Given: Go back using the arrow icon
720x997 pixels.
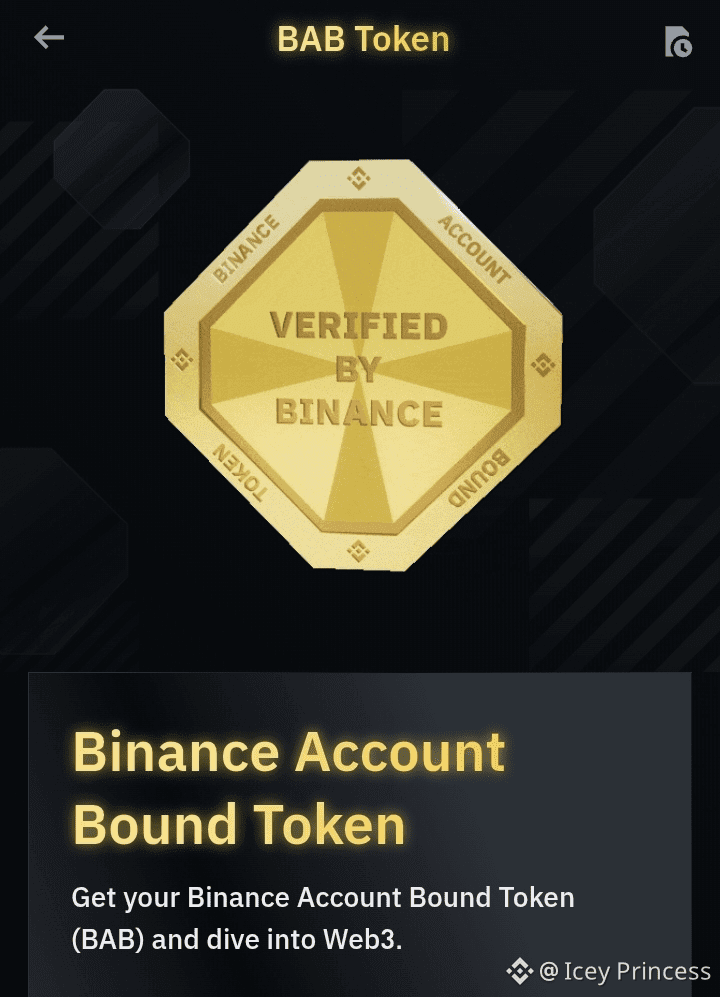Looking at the screenshot, I should pyautogui.click(x=49, y=38).
